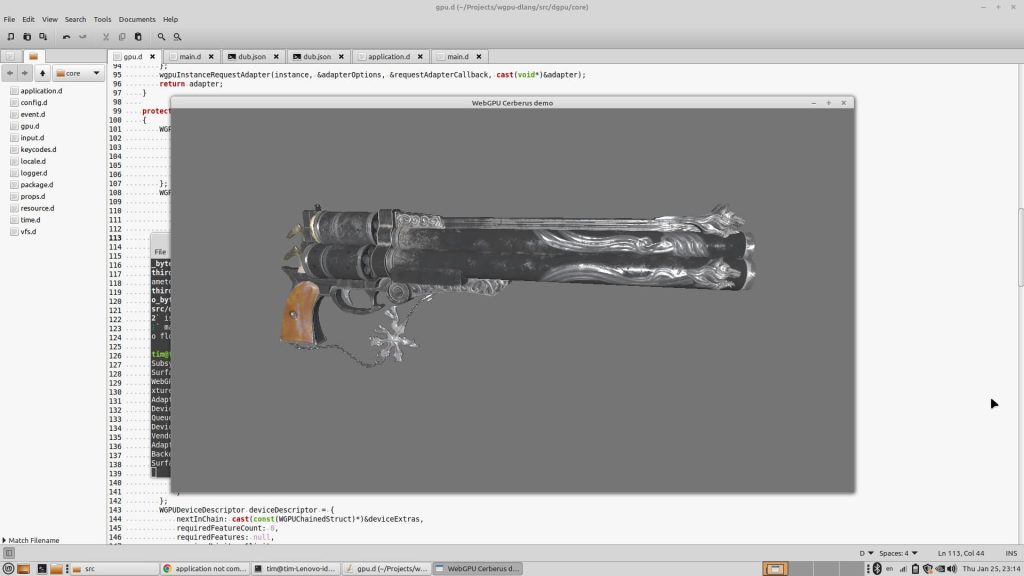Screen dimensions: 1024x576
Task: Redo the last undone edit
Action: point(83,37)
